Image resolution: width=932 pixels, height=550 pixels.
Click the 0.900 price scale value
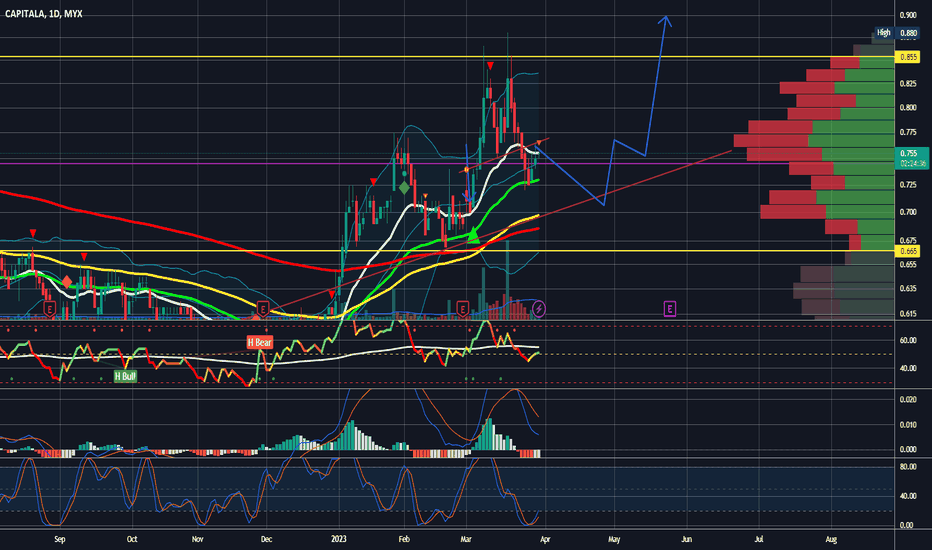pyautogui.click(x=908, y=15)
